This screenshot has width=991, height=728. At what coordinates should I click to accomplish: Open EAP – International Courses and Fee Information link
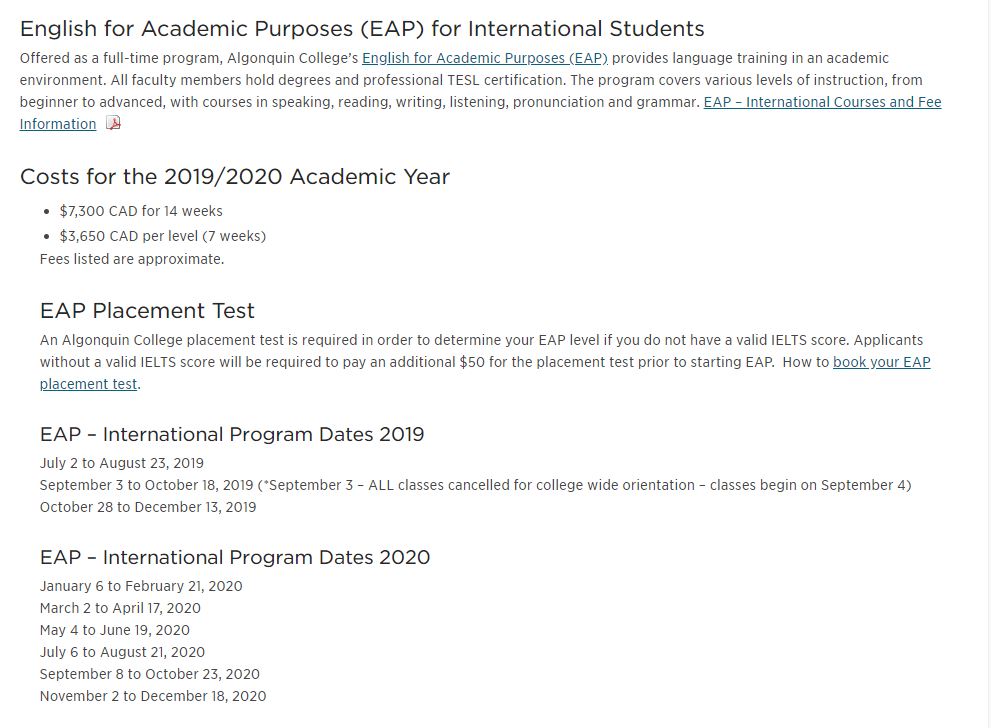822,102
